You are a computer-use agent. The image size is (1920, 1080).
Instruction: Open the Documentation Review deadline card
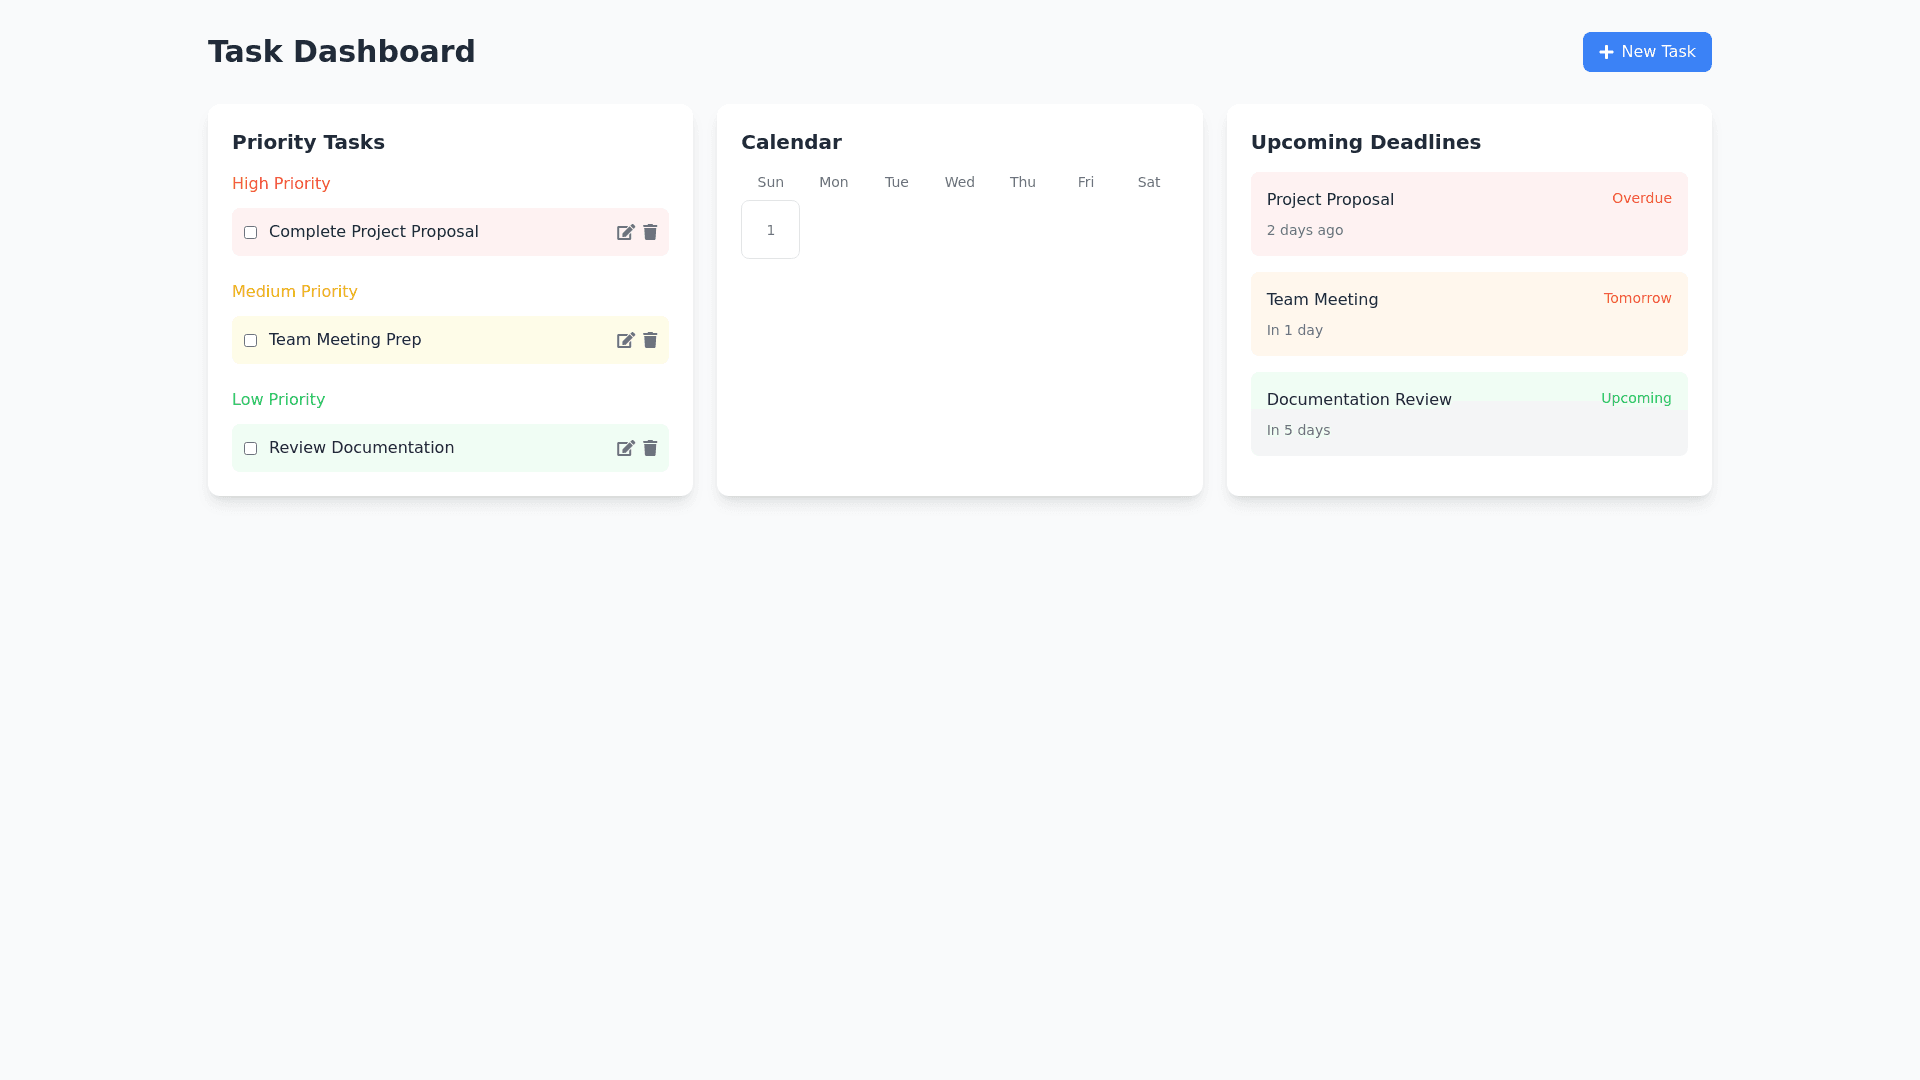click(x=1468, y=414)
